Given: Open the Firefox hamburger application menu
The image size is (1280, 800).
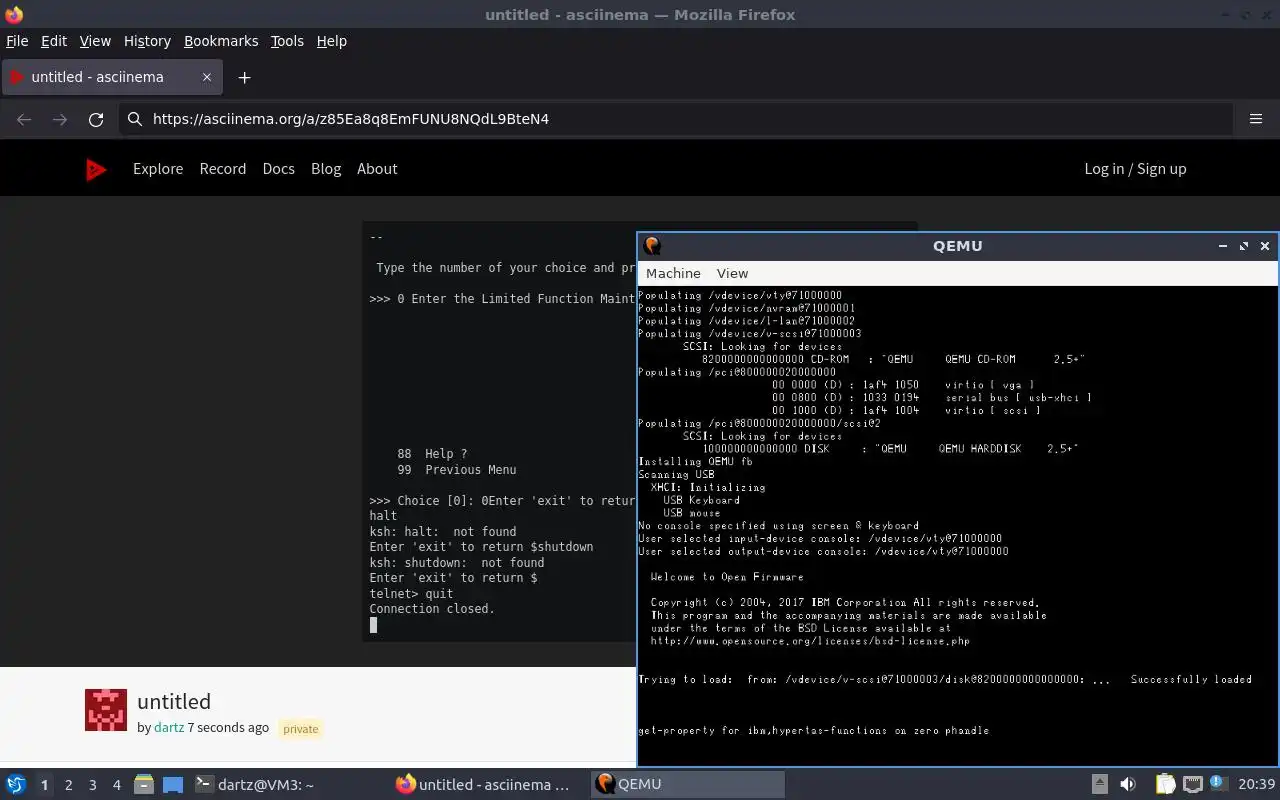Looking at the screenshot, I should (x=1256, y=119).
